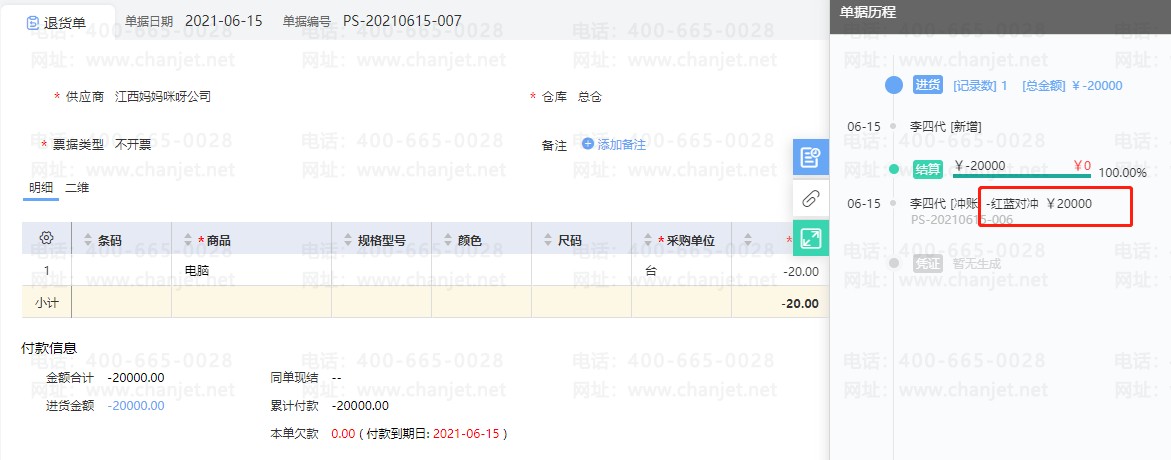
Task: Select the 退货单 tab
Action: coord(58,23)
